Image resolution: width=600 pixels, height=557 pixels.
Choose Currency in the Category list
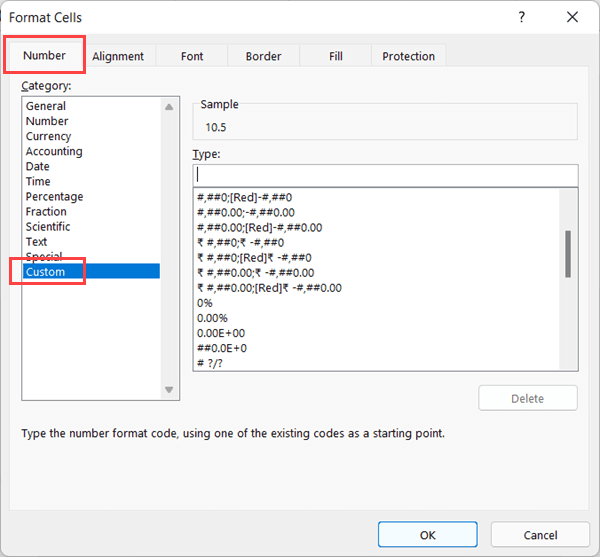point(48,136)
